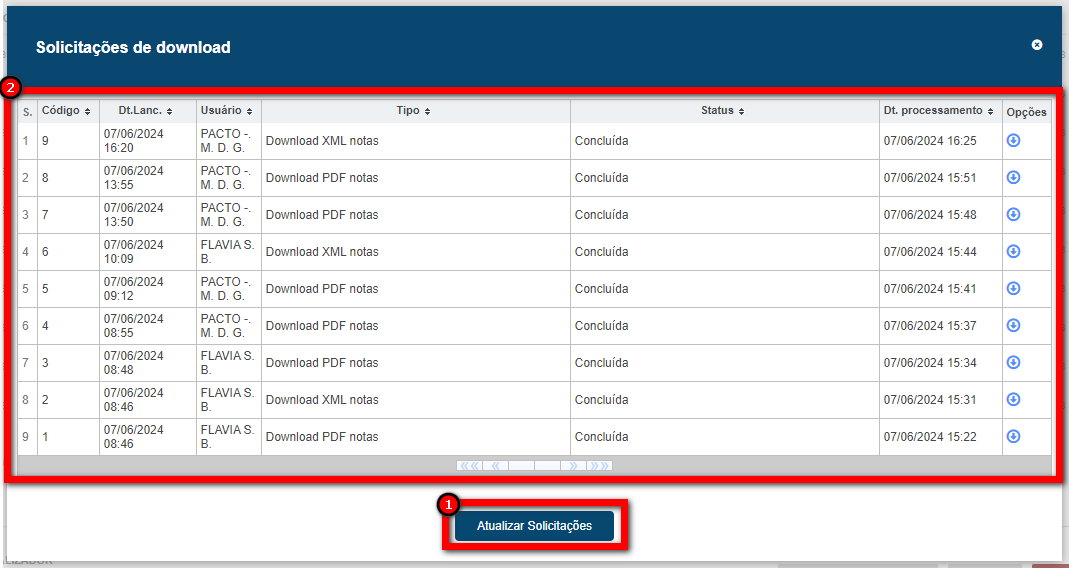Sort table by Dt.Lanc. column
1069x568 pixels.
coord(146,111)
